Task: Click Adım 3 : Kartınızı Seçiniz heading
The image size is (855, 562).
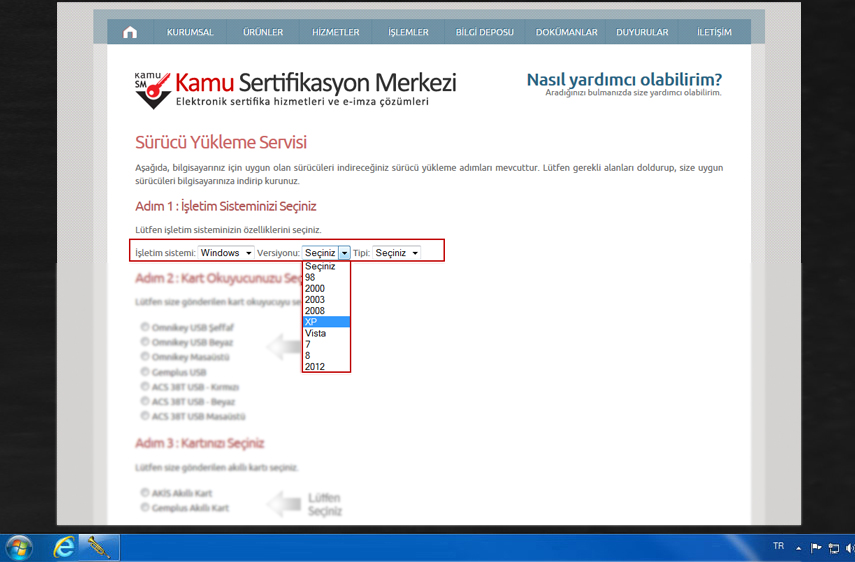Action: coord(200,443)
